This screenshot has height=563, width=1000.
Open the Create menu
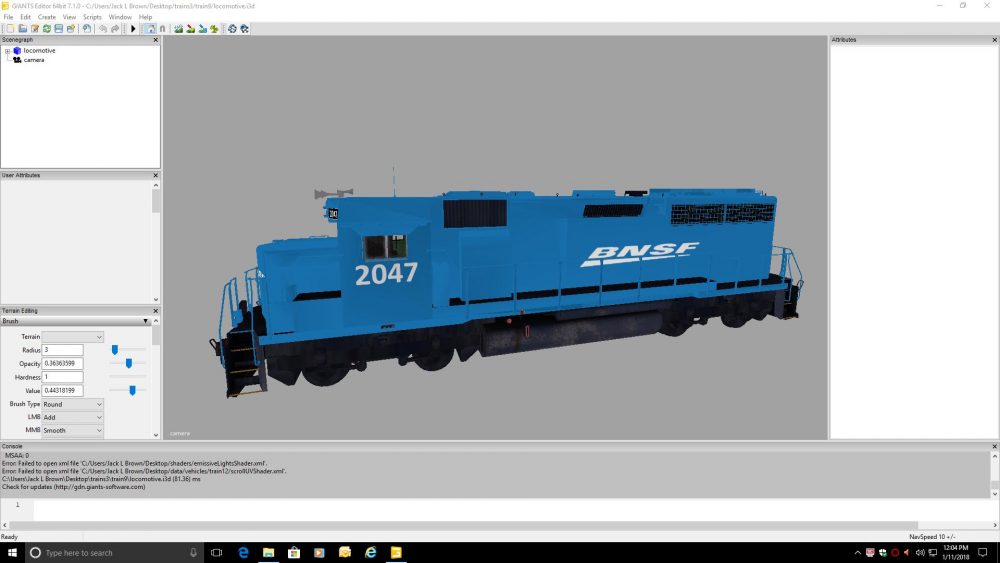[x=47, y=17]
